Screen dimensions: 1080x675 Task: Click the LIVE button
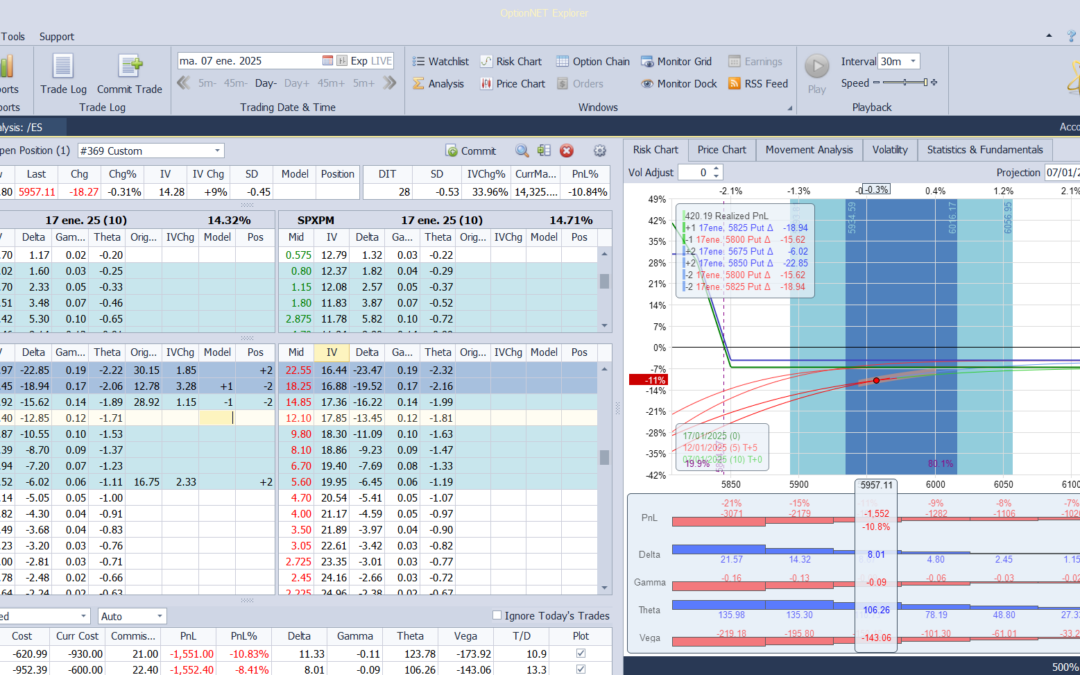pos(381,61)
